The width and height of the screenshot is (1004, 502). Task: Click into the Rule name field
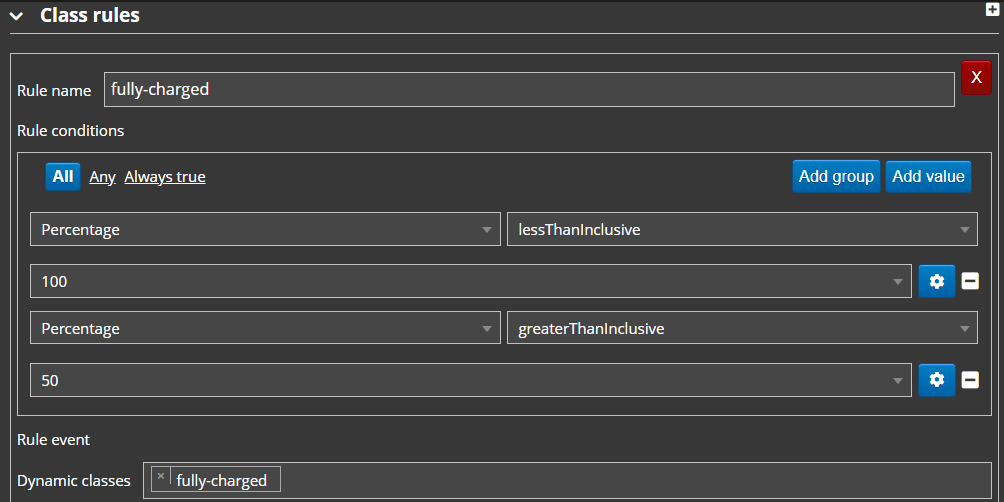(x=529, y=90)
